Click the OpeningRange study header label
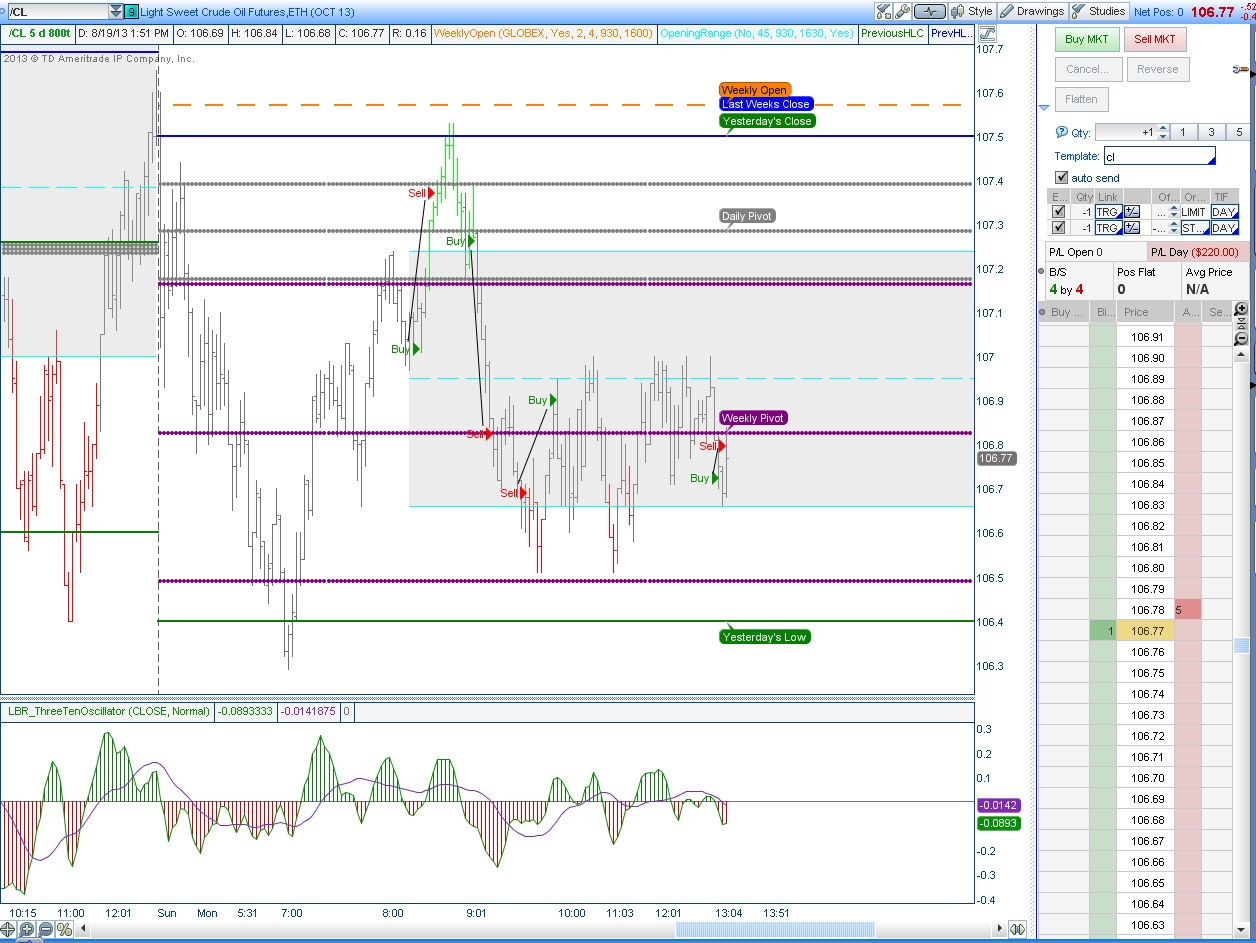1256x943 pixels. click(757, 33)
